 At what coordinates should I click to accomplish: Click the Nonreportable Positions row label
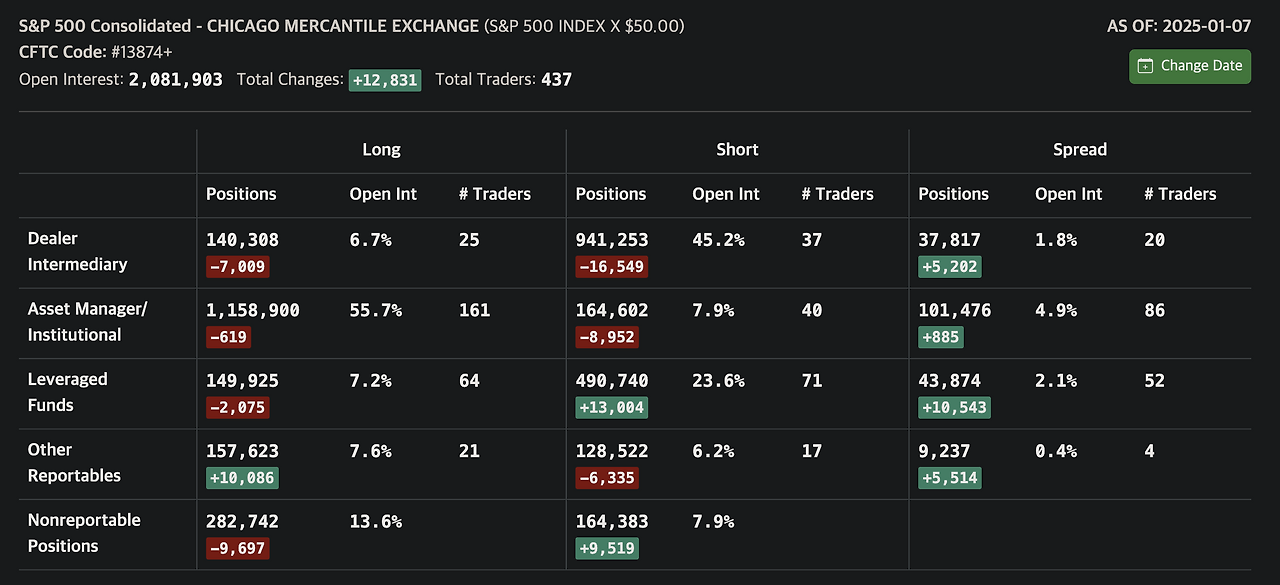coord(84,533)
